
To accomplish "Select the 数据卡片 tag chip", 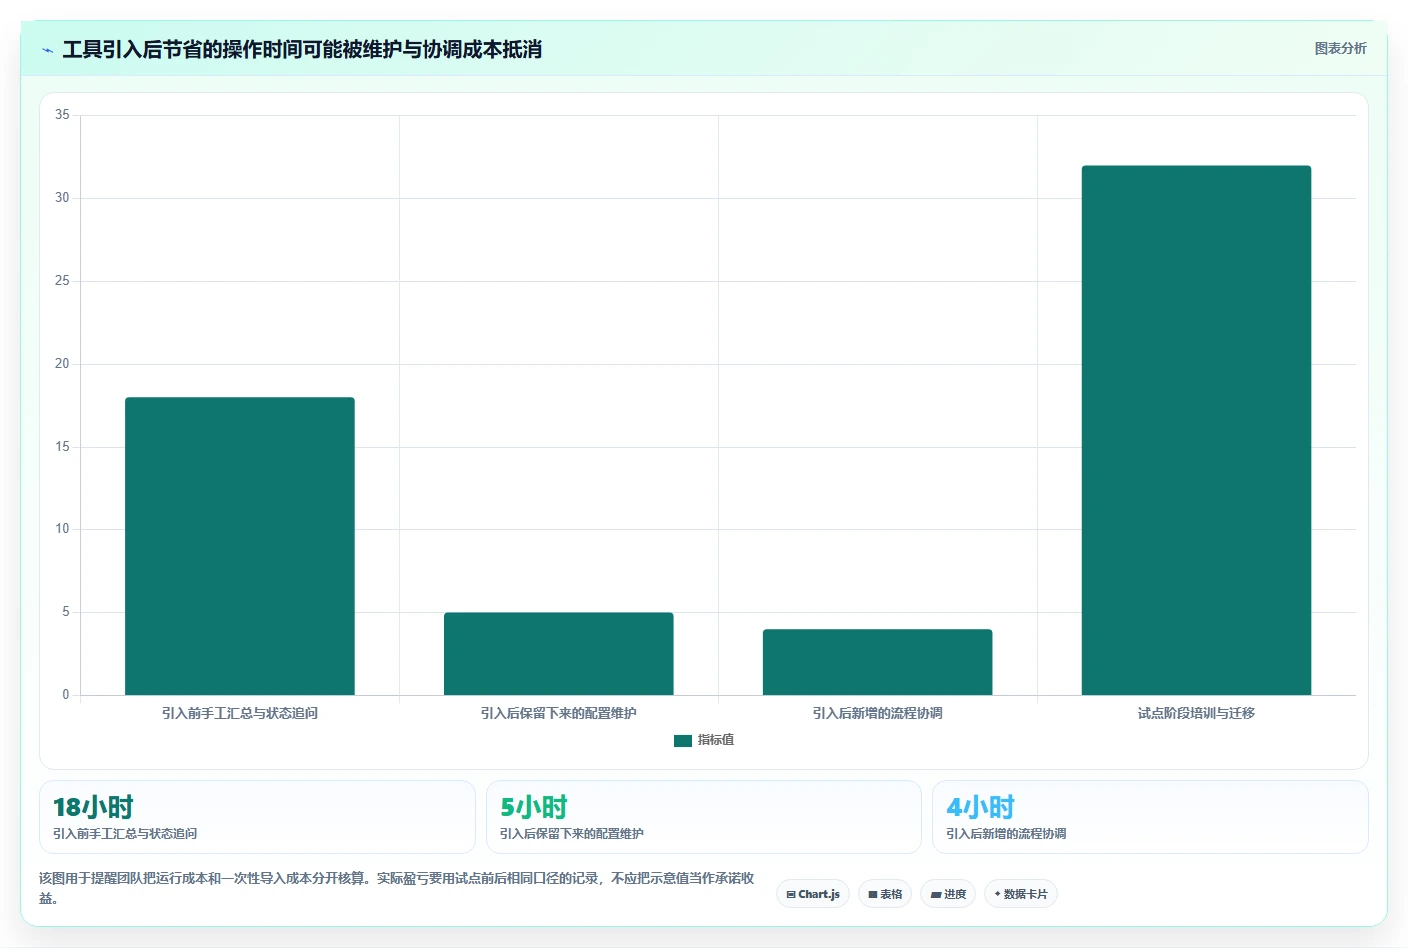I will point(1021,894).
